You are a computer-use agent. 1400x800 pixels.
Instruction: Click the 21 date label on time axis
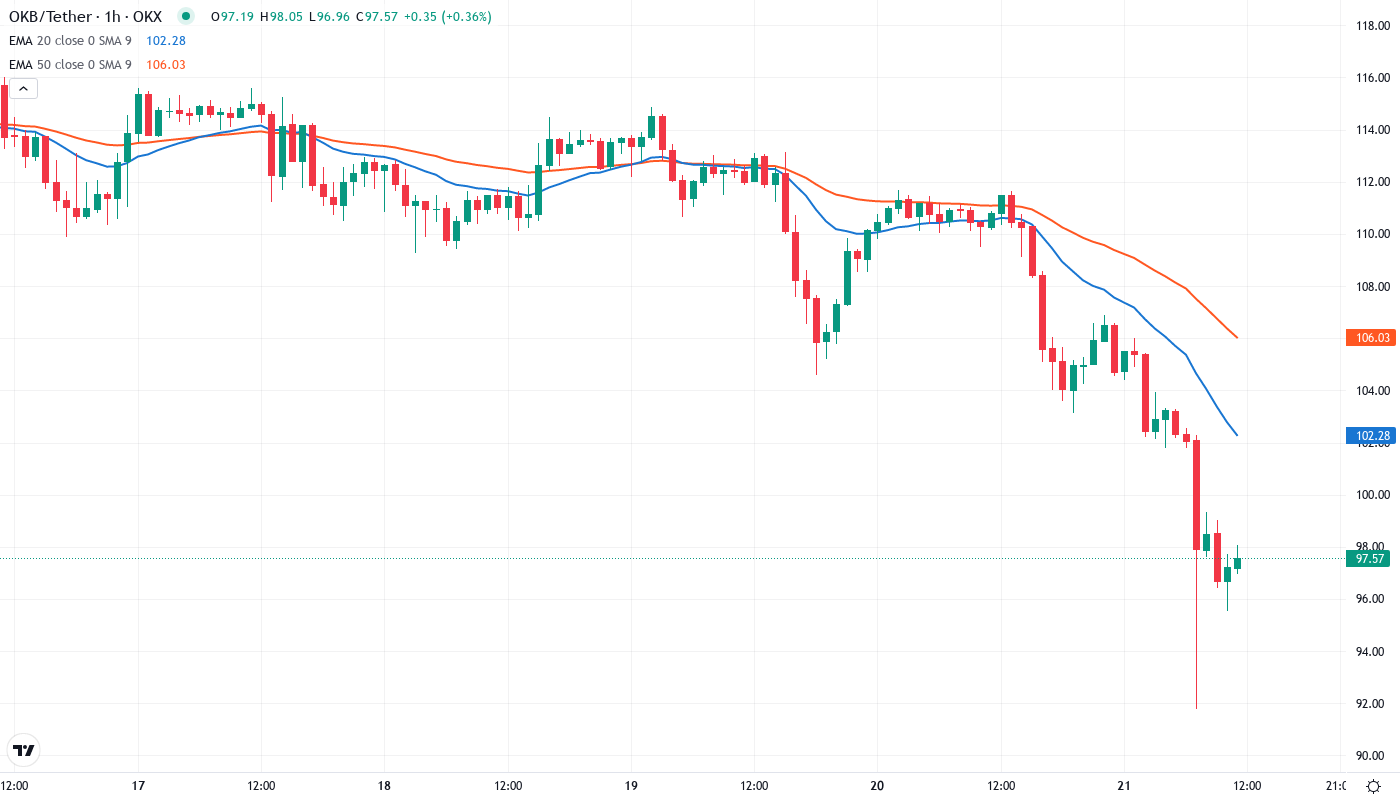point(1124,786)
